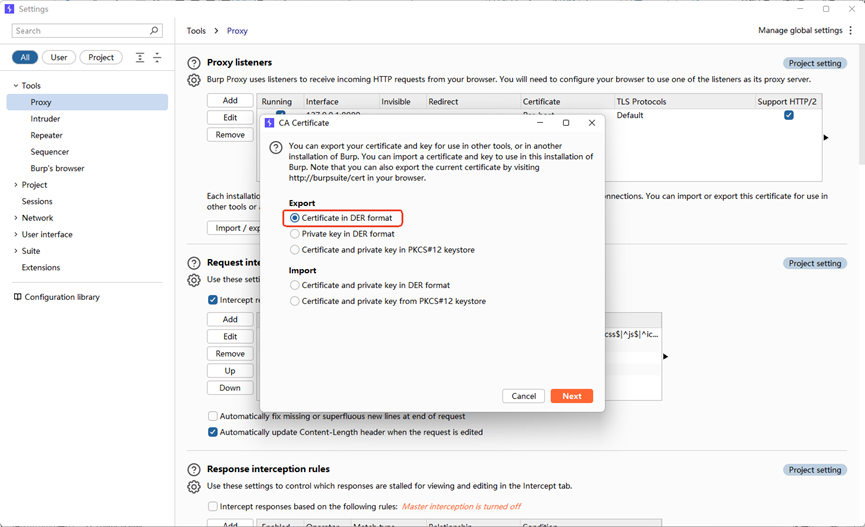
Task: Click arrow right of Proxy listeners table
Action: (826, 137)
